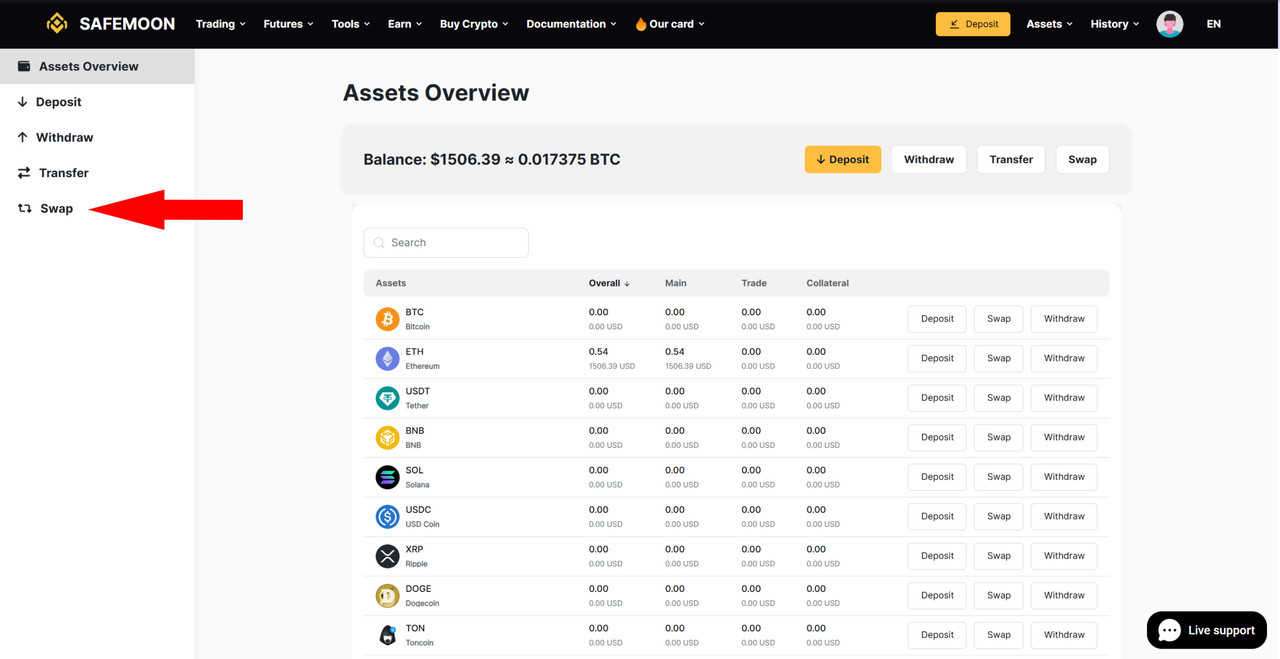Image resolution: width=1280 pixels, height=659 pixels.
Task: Click the Trade column header
Action: [754, 283]
